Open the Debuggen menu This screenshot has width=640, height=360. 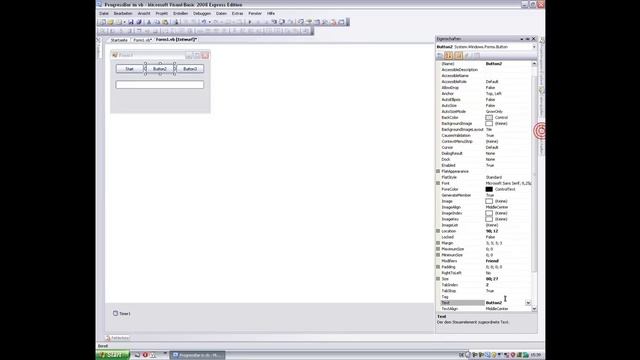[202, 13]
